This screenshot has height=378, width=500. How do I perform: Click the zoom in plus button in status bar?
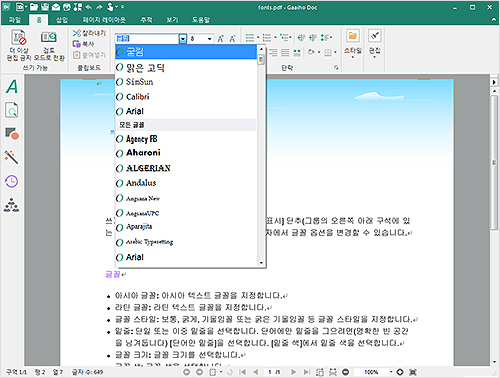click(x=400, y=372)
